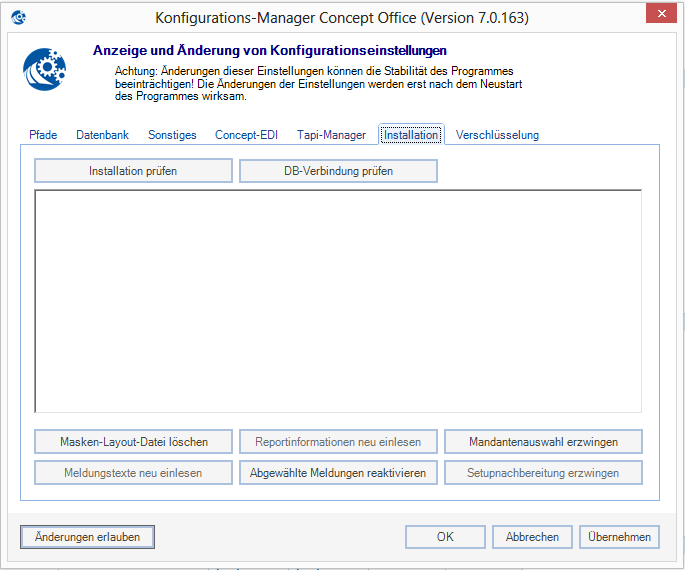Image resolution: width=685 pixels, height=570 pixels.
Task: Enable editing with Änderungen erlauben
Action: point(88,537)
